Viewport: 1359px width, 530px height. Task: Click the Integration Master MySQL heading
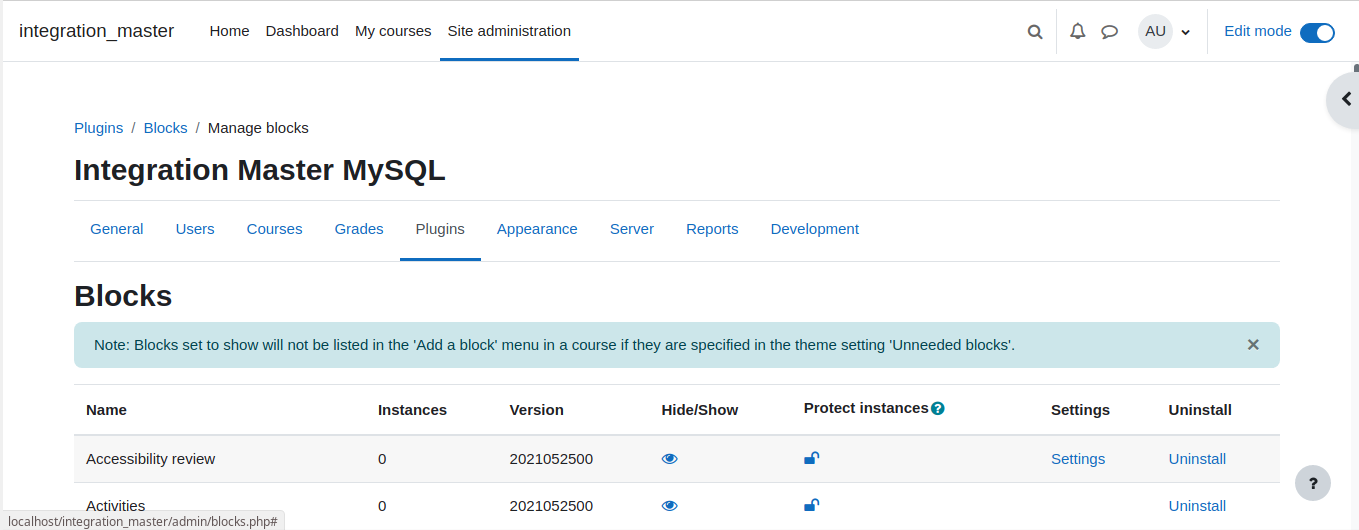(x=260, y=170)
